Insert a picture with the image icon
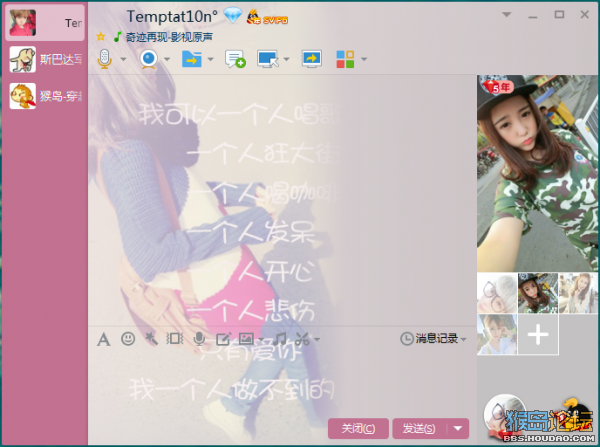Screen dimensions: 600x447 (x=246, y=339)
